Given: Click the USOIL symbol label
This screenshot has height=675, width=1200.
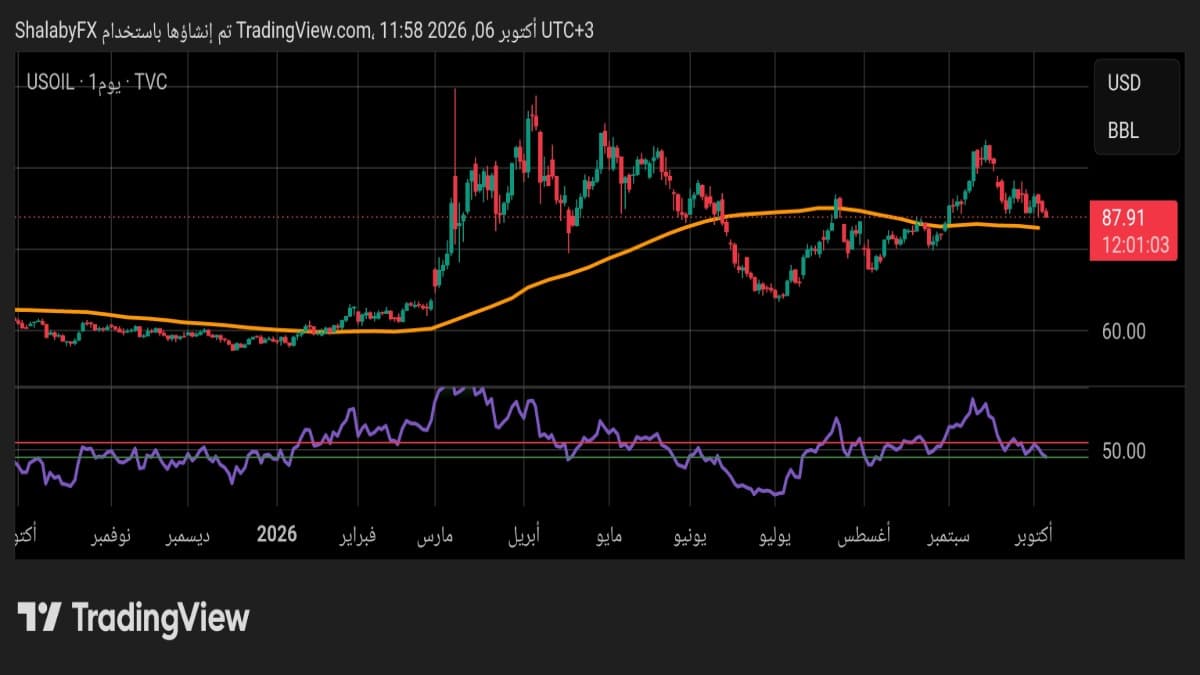Looking at the screenshot, I should click(x=50, y=82).
